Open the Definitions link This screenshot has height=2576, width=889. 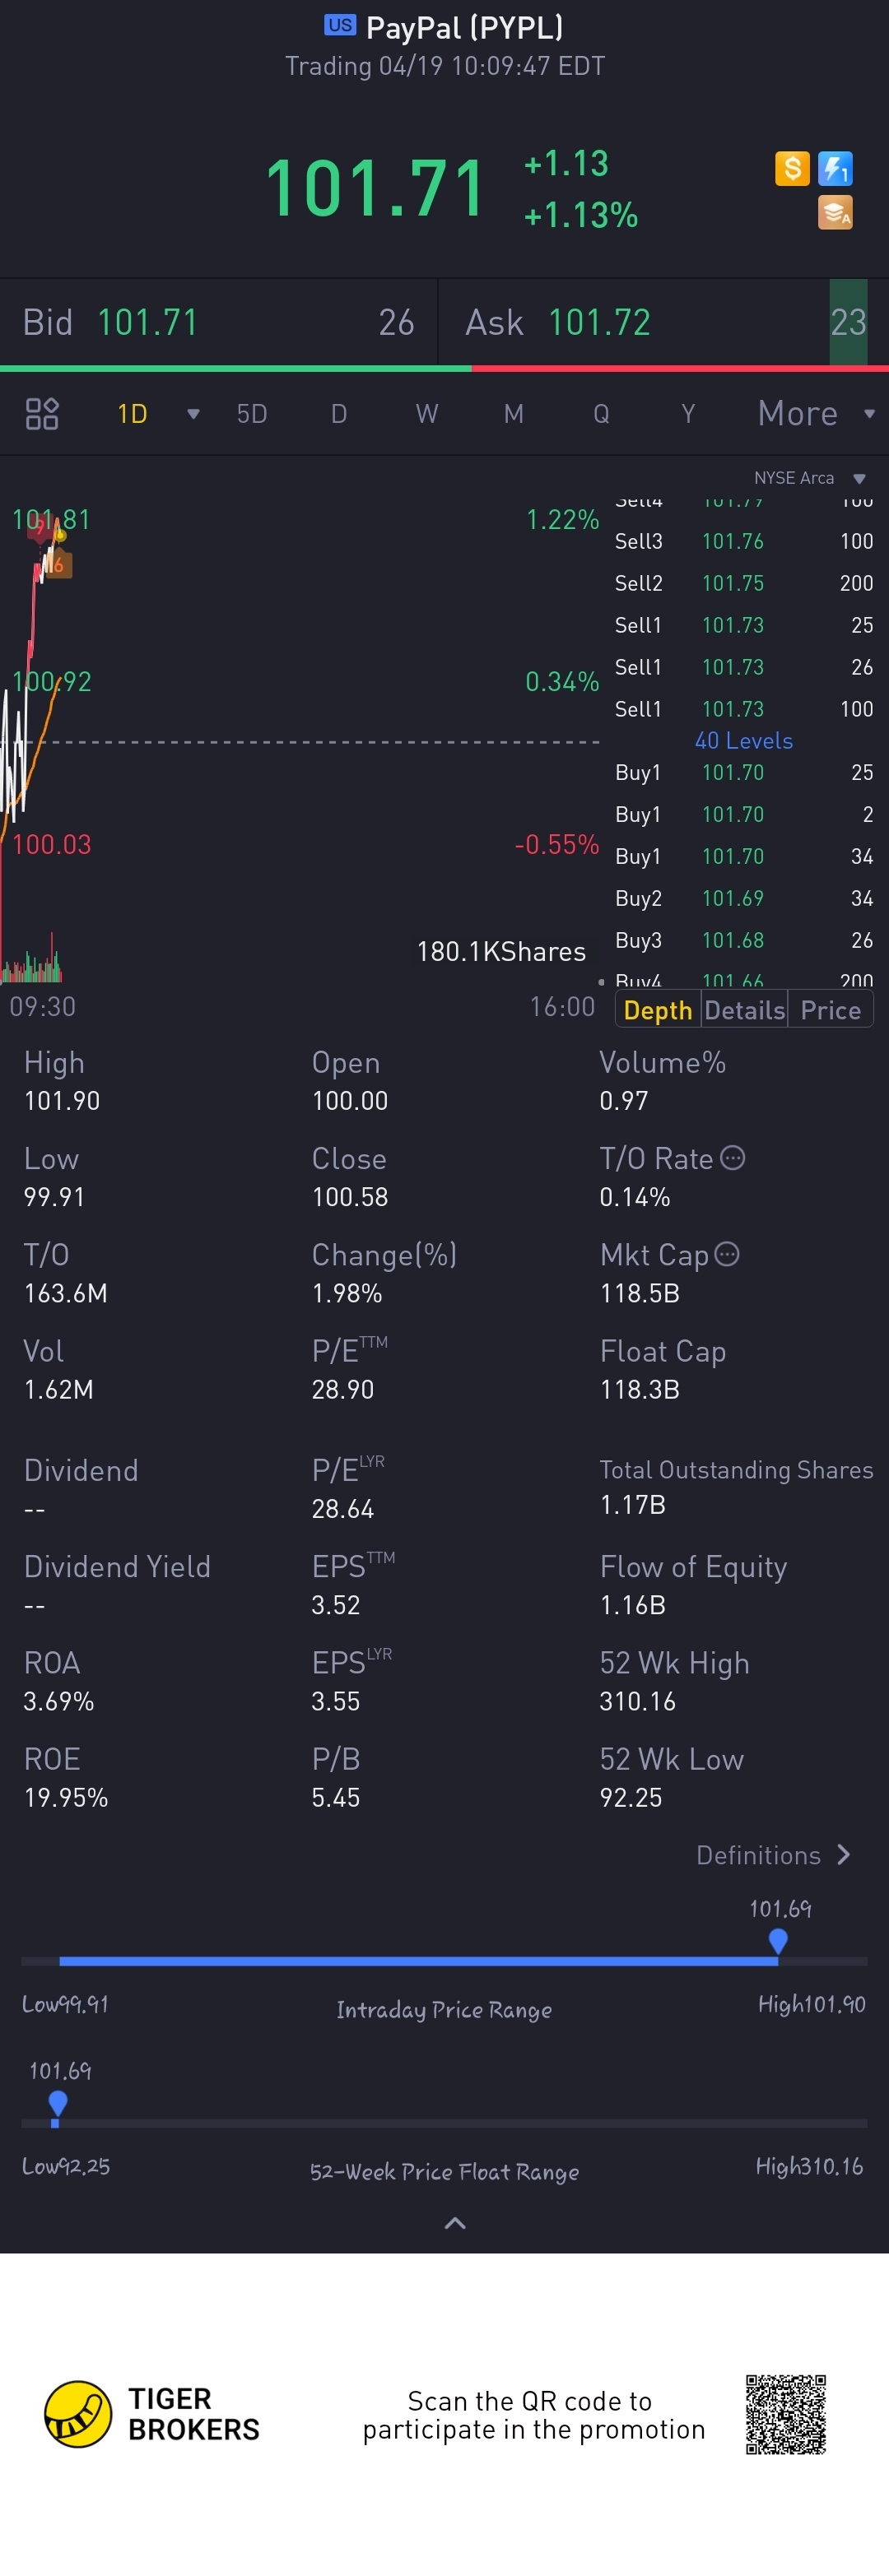[x=773, y=1855]
